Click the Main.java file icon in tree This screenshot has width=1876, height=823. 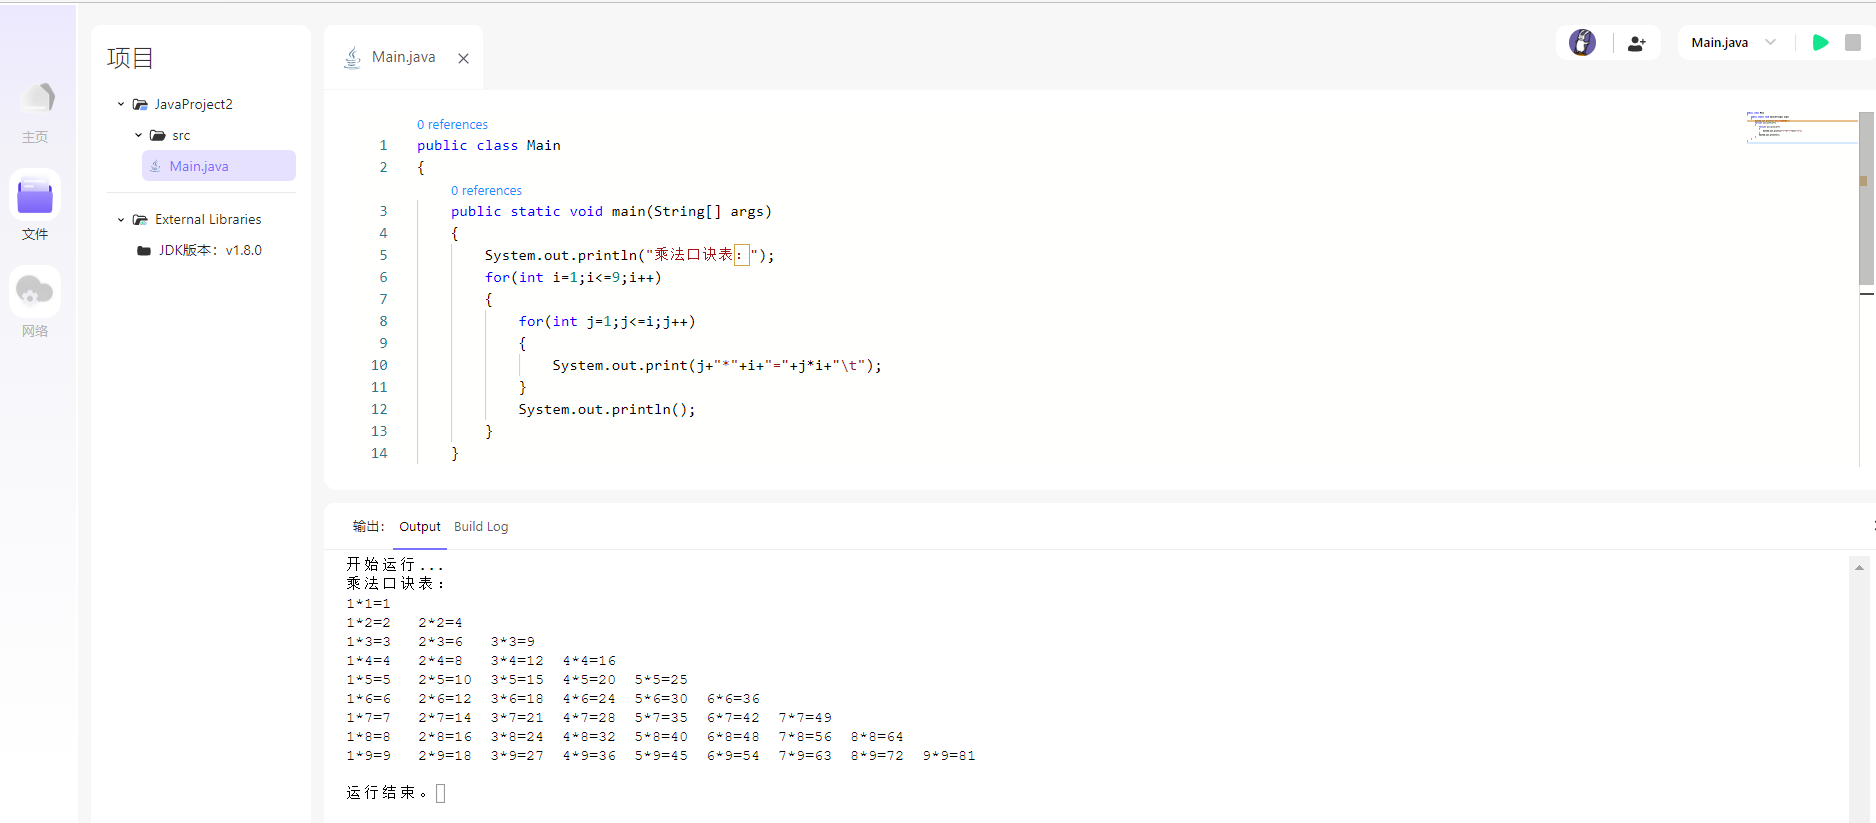pos(155,166)
